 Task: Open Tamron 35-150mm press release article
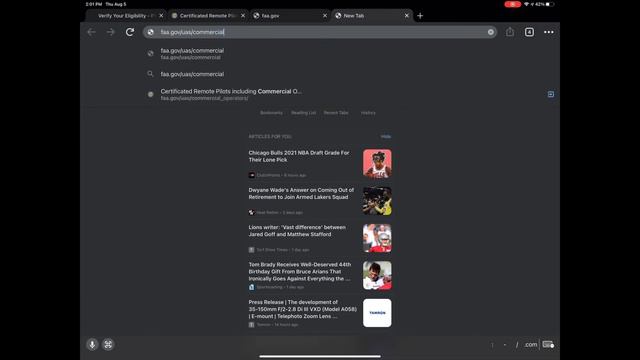pos(320,313)
